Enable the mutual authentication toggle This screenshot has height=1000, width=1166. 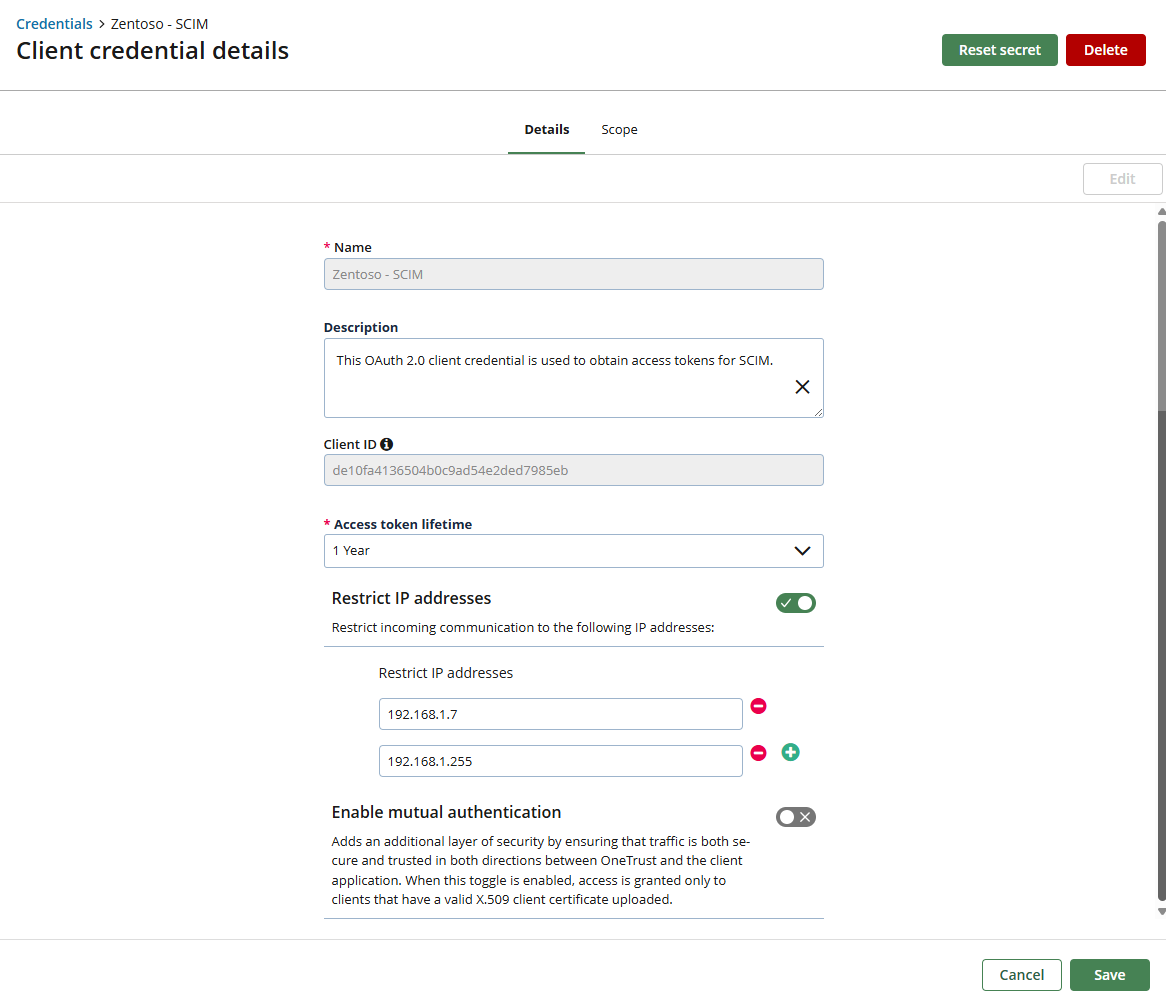[796, 817]
